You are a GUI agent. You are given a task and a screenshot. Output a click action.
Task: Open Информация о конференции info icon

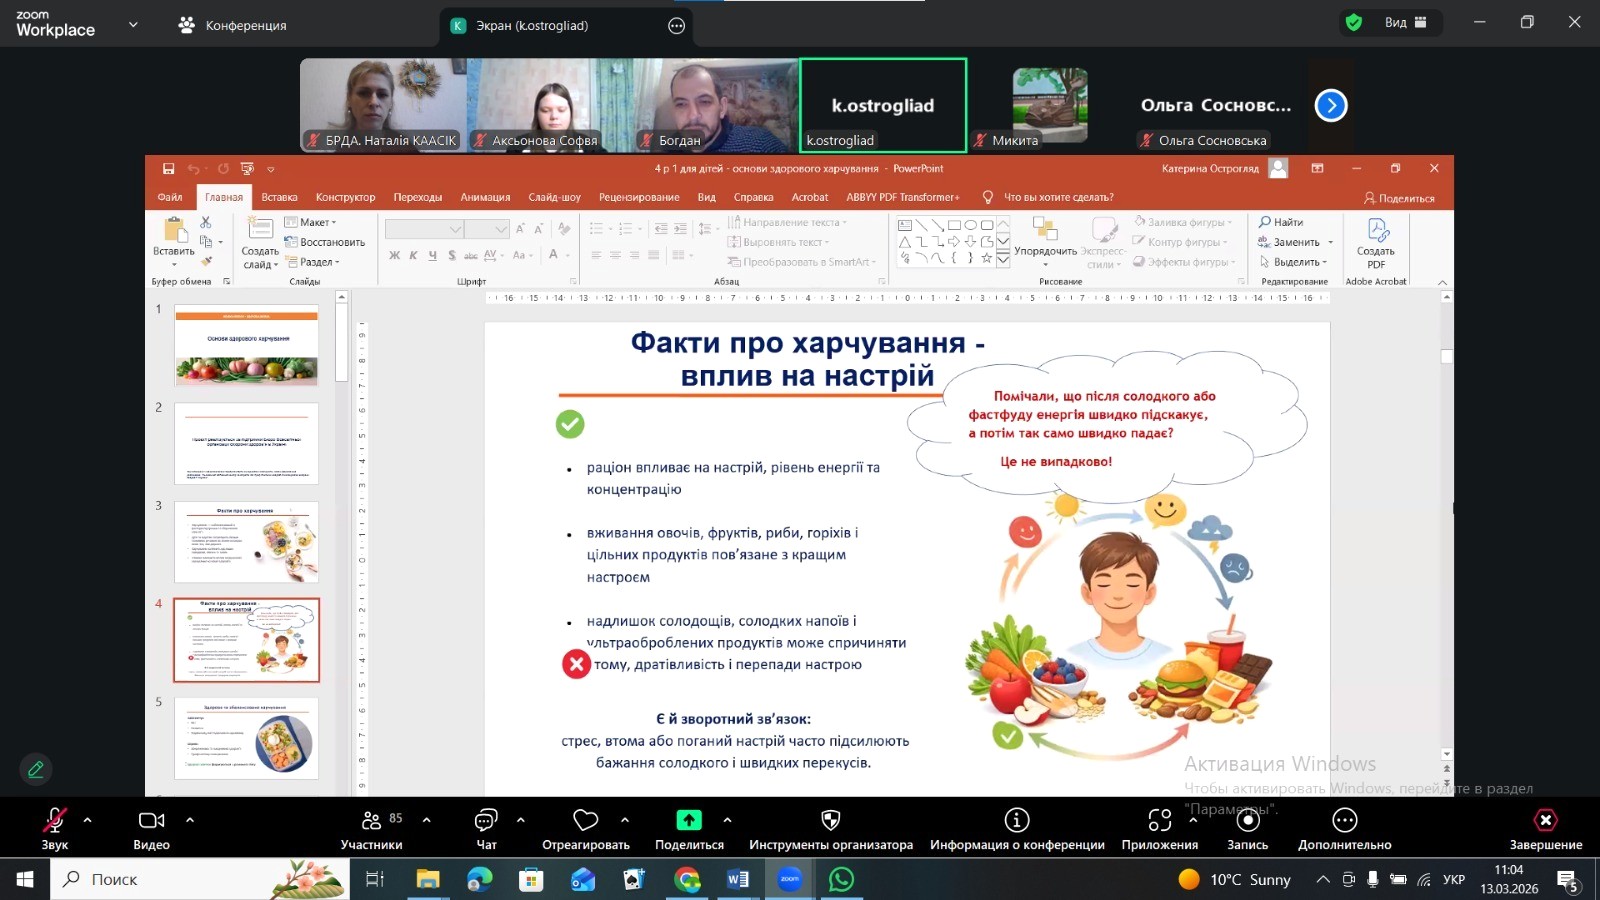coord(1017,821)
